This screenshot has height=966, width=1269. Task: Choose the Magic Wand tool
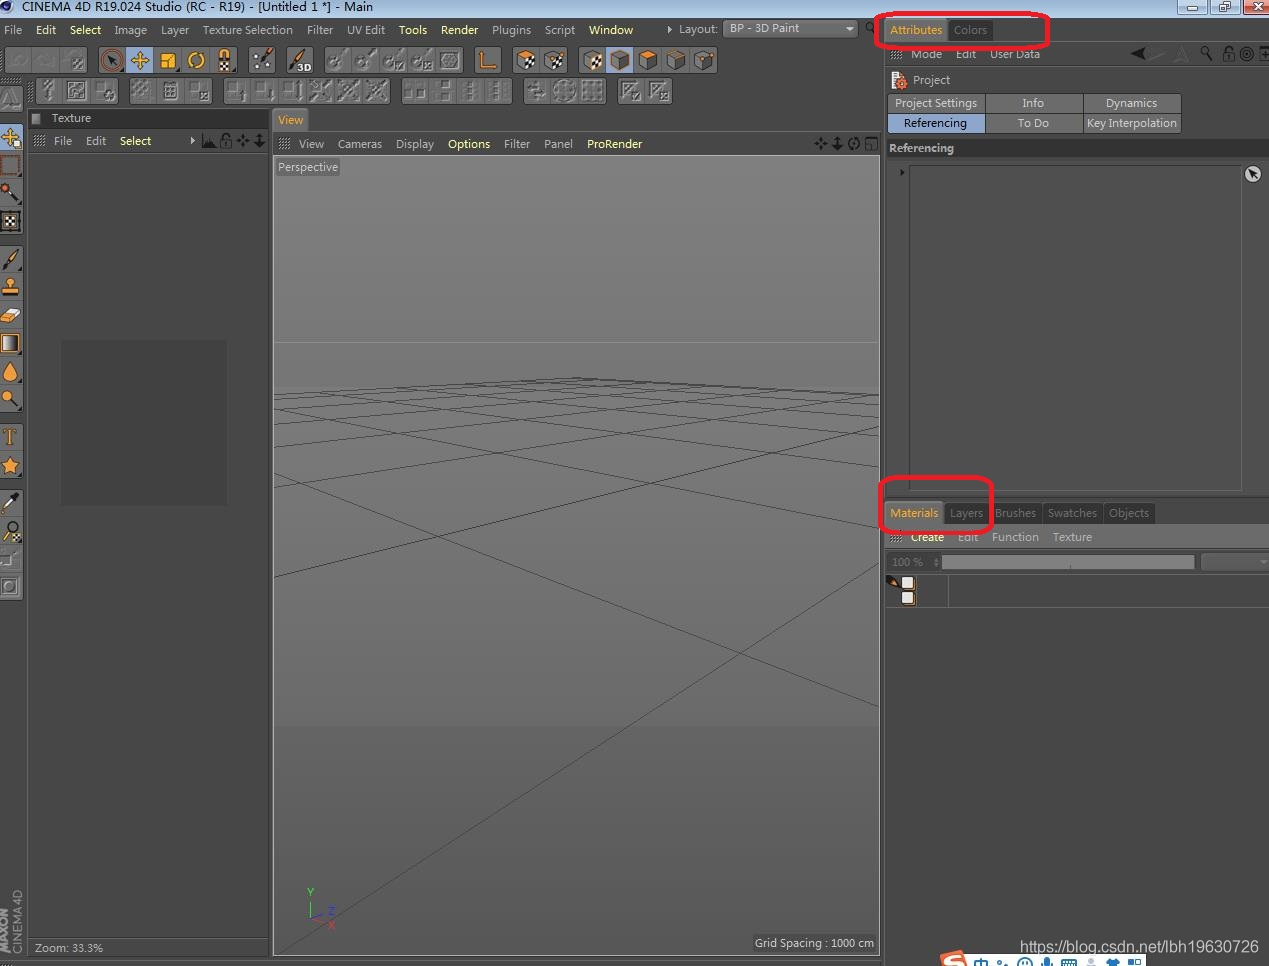[11, 193]
